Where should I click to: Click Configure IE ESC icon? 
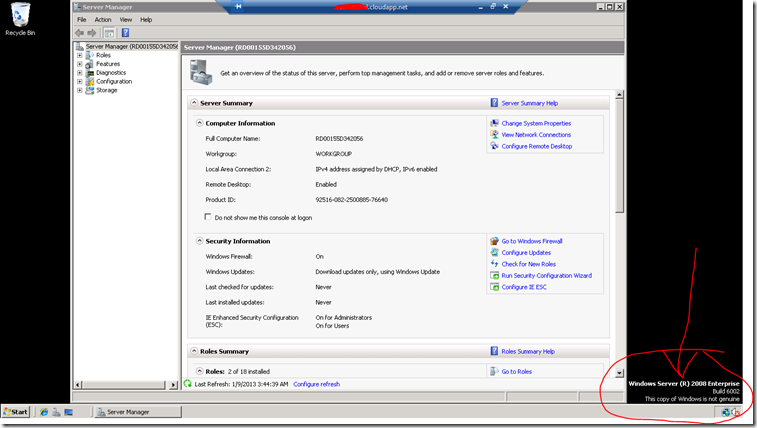pos(494,287)
